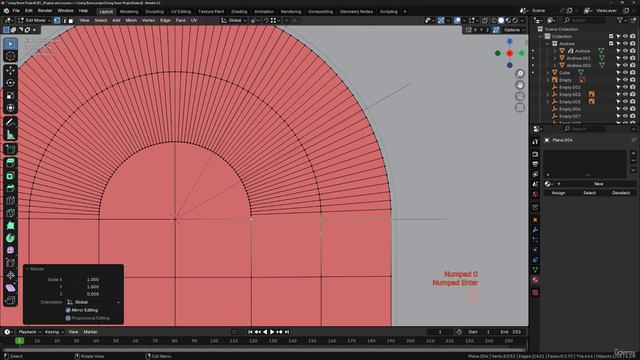This screenshot has height=360, width=640.
Task: Click the zoom view magnifier gizmo
Action: [x=520, y=73]
